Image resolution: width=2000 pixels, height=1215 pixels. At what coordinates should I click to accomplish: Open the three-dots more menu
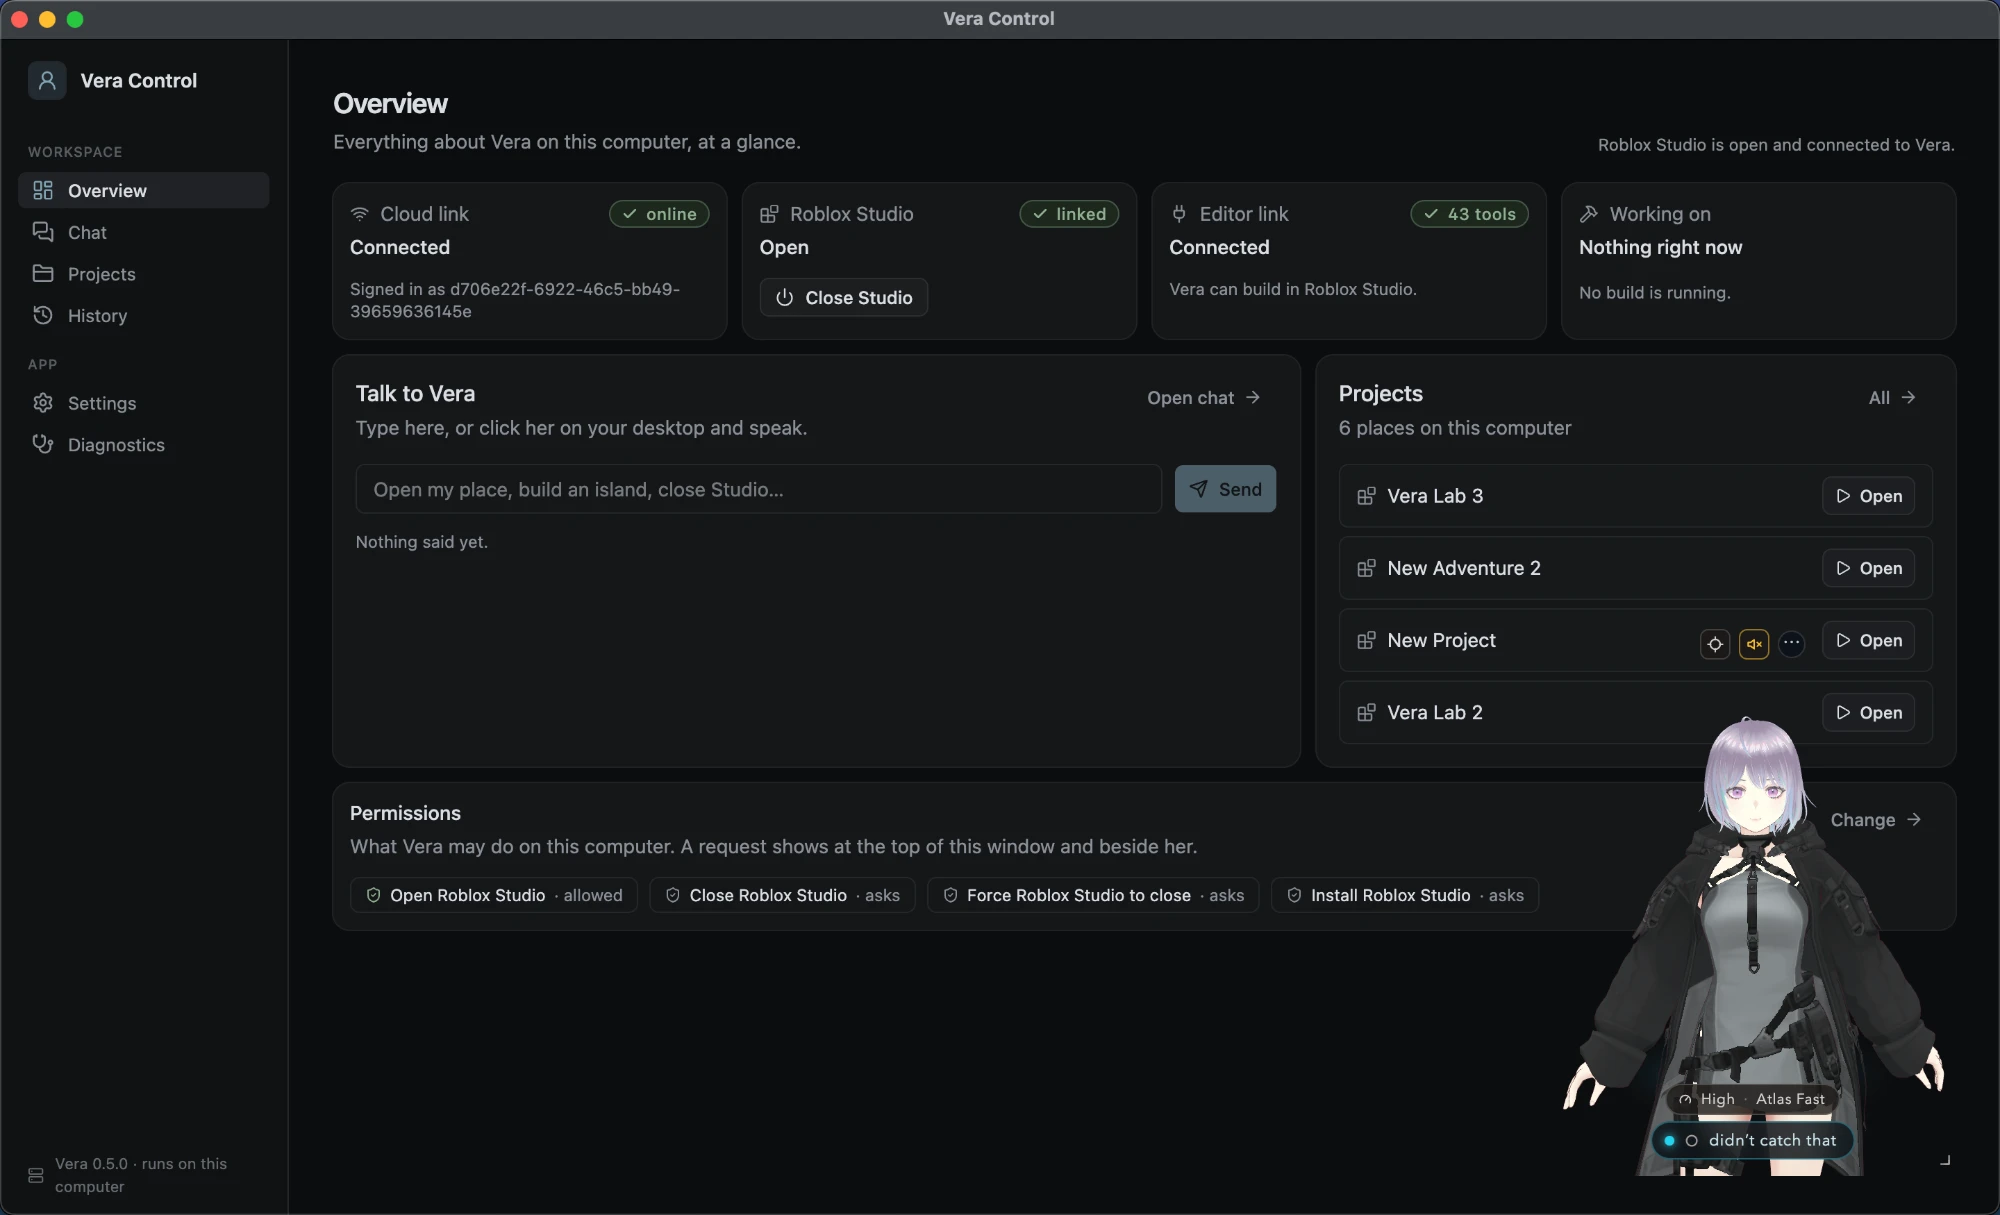[1792, 643]
